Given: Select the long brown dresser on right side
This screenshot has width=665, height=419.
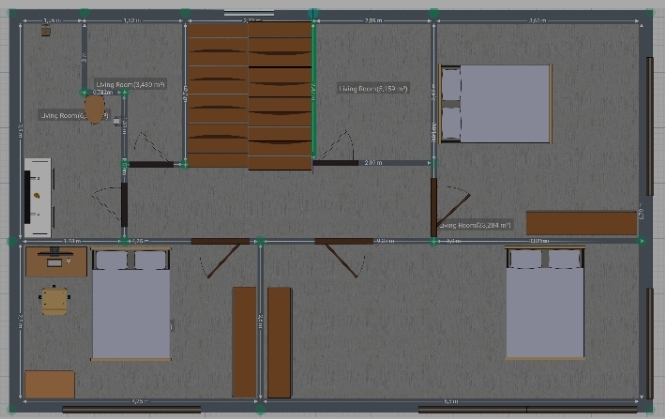Looking at the screenshot, I should click(x=581, y=223).
